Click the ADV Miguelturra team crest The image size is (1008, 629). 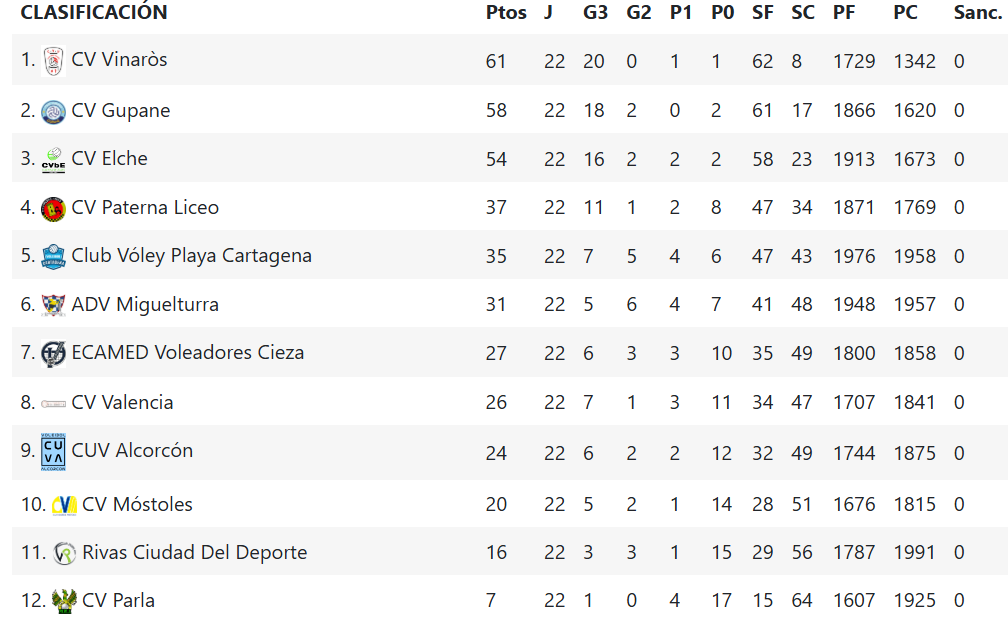[x=53, y=305]
